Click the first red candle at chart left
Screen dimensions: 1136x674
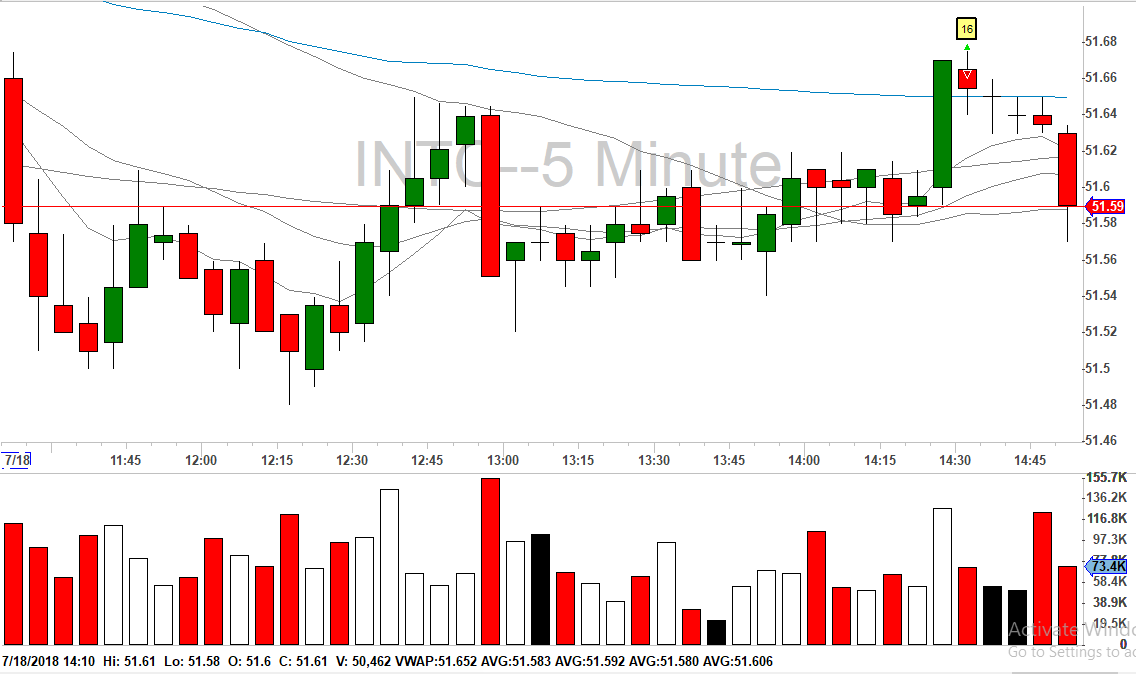[x=13, y=151]
